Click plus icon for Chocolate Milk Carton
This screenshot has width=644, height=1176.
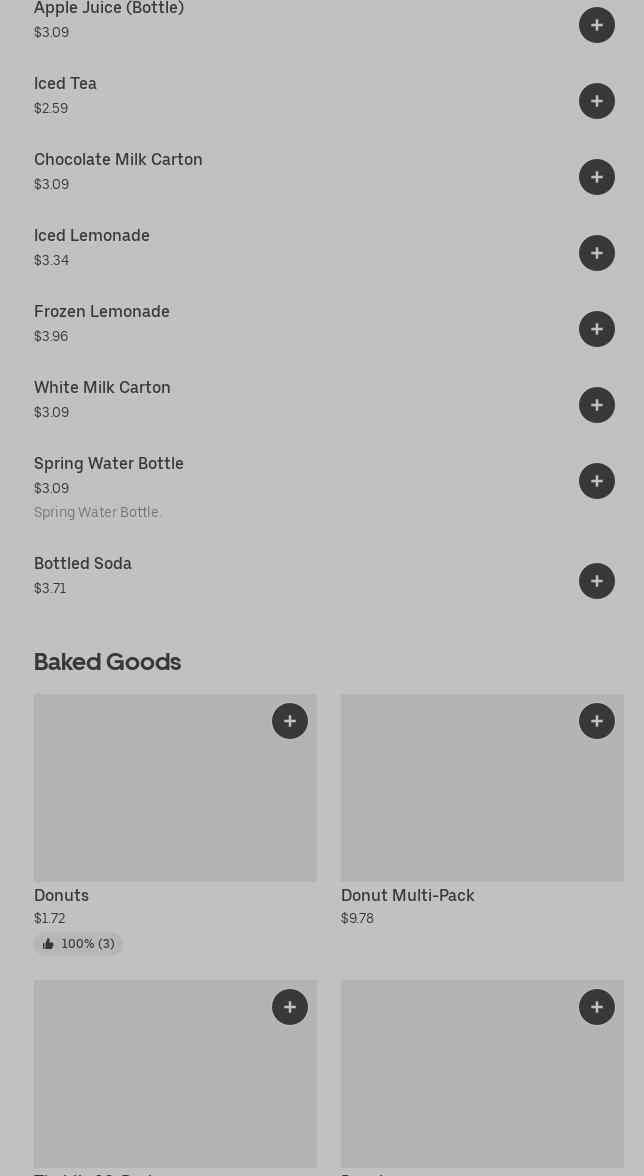[597, 177]
